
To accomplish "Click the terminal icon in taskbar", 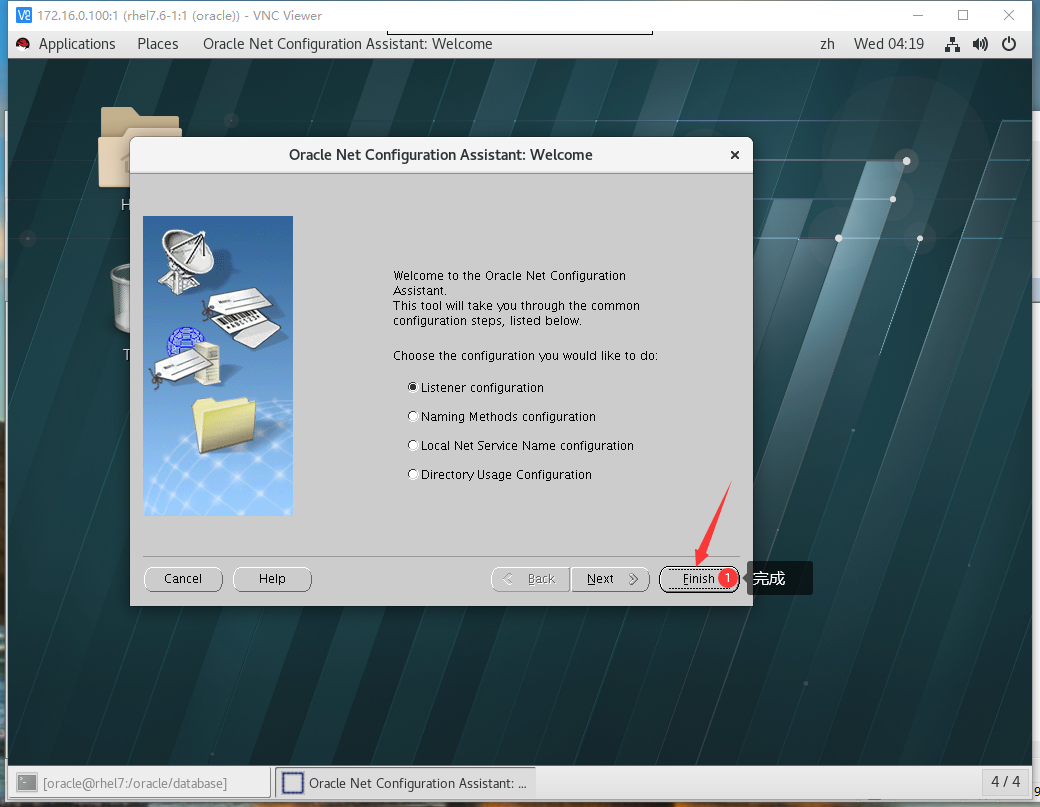I will pos(27,782).
